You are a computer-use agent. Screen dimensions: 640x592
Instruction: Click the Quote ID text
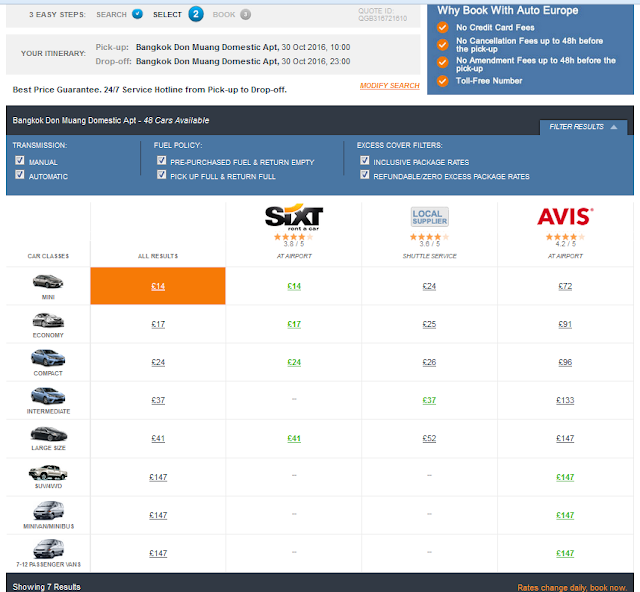382,14
